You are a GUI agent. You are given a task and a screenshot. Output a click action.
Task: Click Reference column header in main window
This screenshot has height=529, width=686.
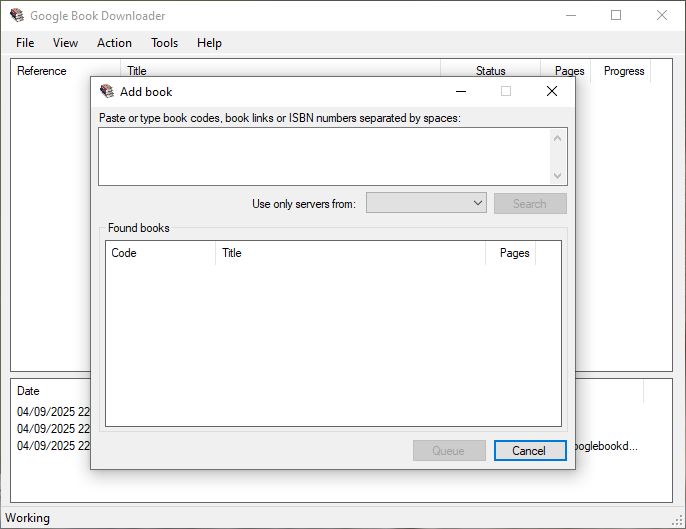pos(66,71)
